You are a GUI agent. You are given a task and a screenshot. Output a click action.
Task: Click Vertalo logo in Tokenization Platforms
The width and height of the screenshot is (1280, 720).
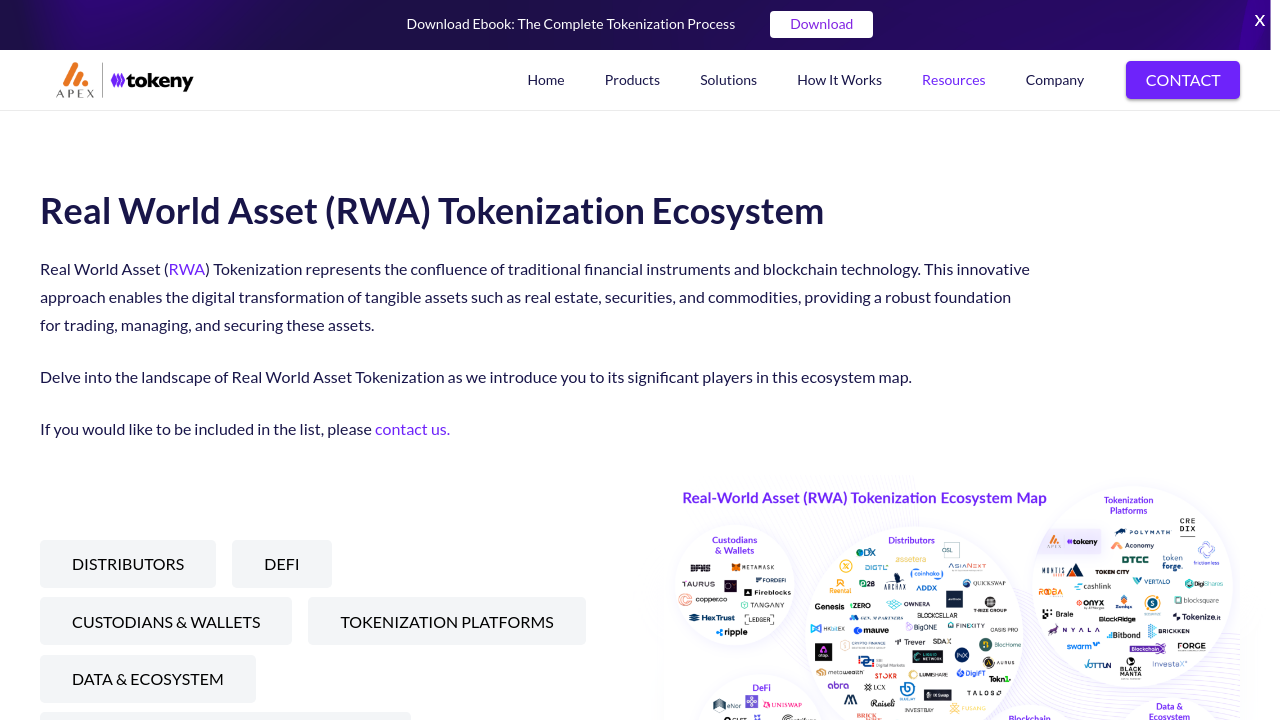click(x=1151, y=581)
